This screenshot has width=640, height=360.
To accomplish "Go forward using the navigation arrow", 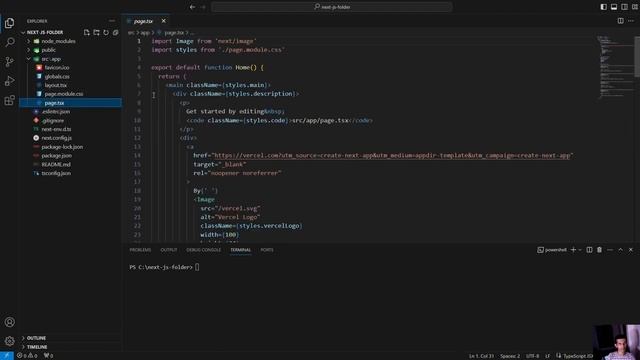I will pyautogui.click(x=203, y=7).
